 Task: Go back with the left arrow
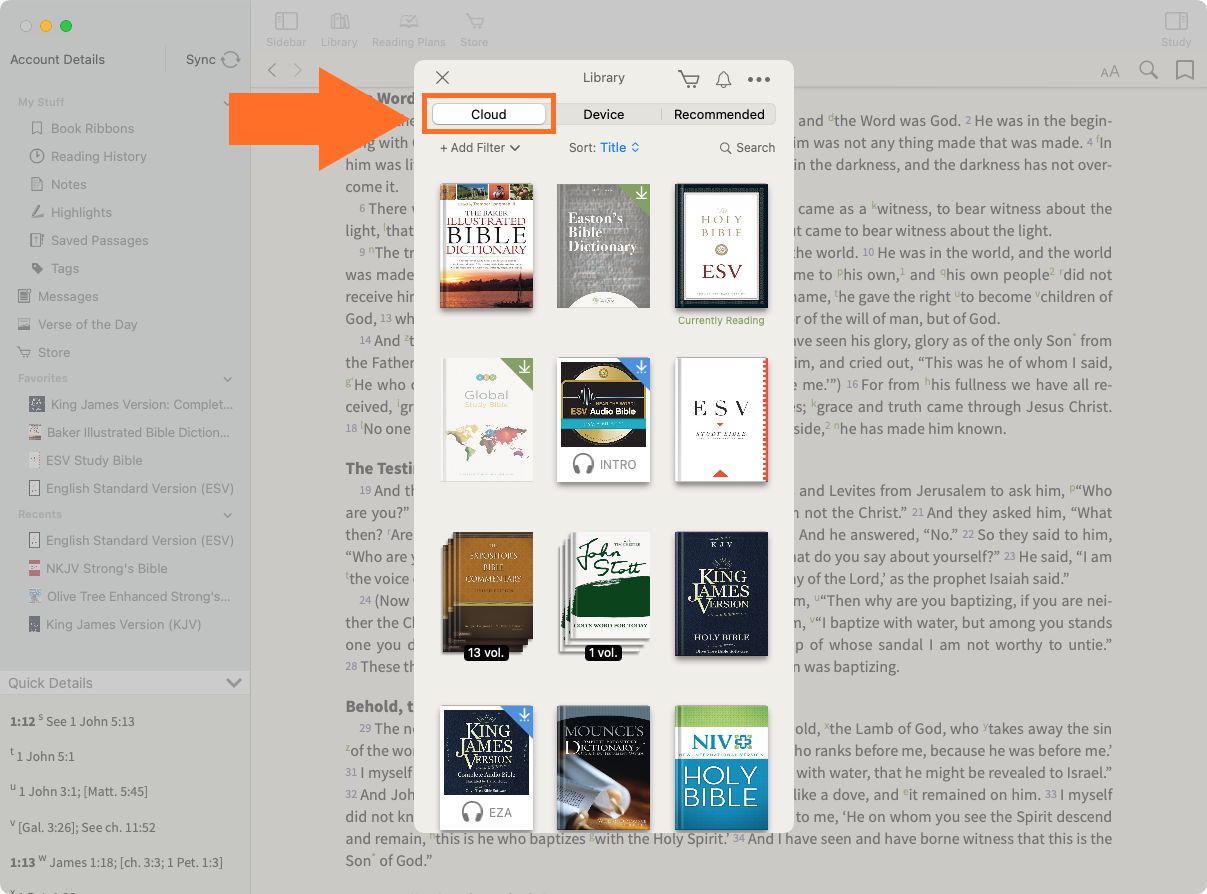(273, 70)
